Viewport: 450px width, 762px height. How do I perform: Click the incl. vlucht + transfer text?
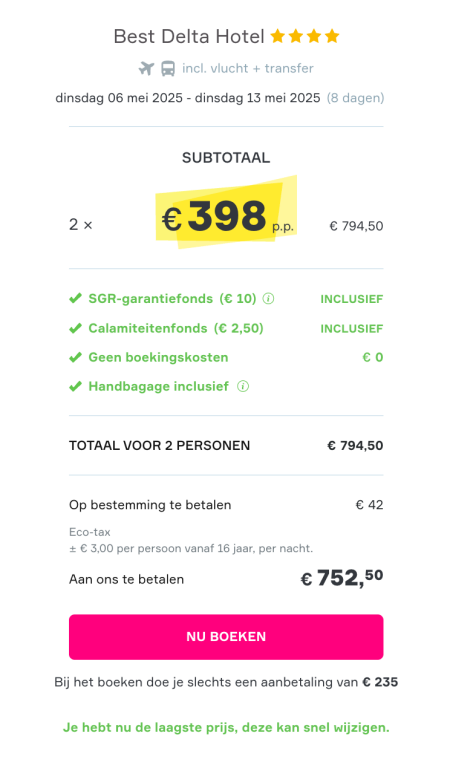[x=248, y=69]
